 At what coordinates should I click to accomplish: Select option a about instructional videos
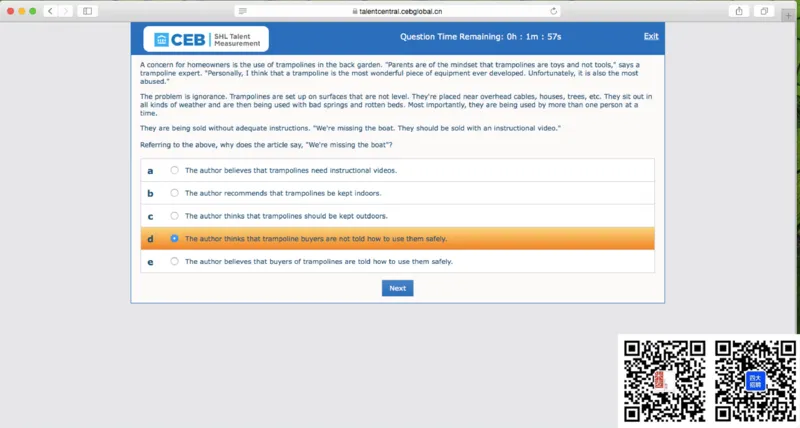[175, 170]
